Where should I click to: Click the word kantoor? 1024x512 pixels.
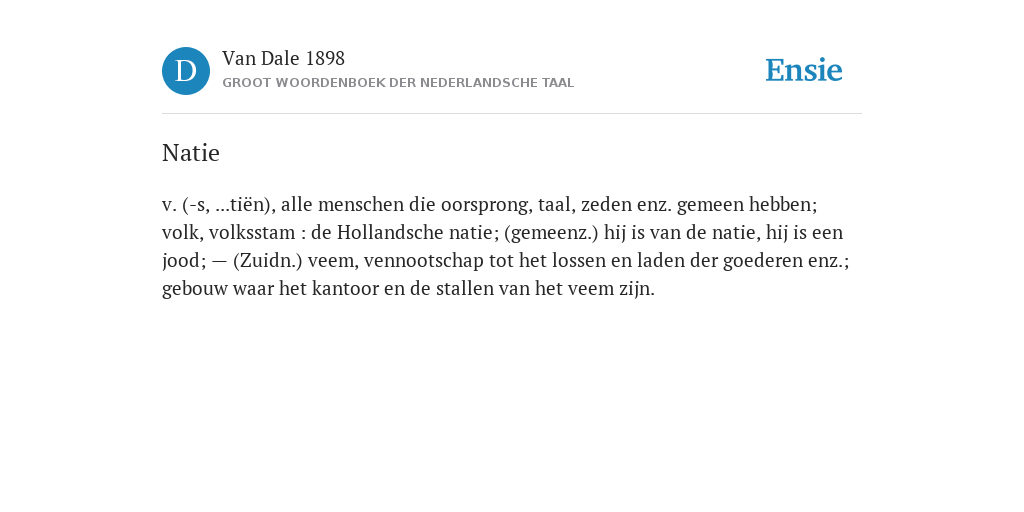pyautogui.click(x=345, y=289)
